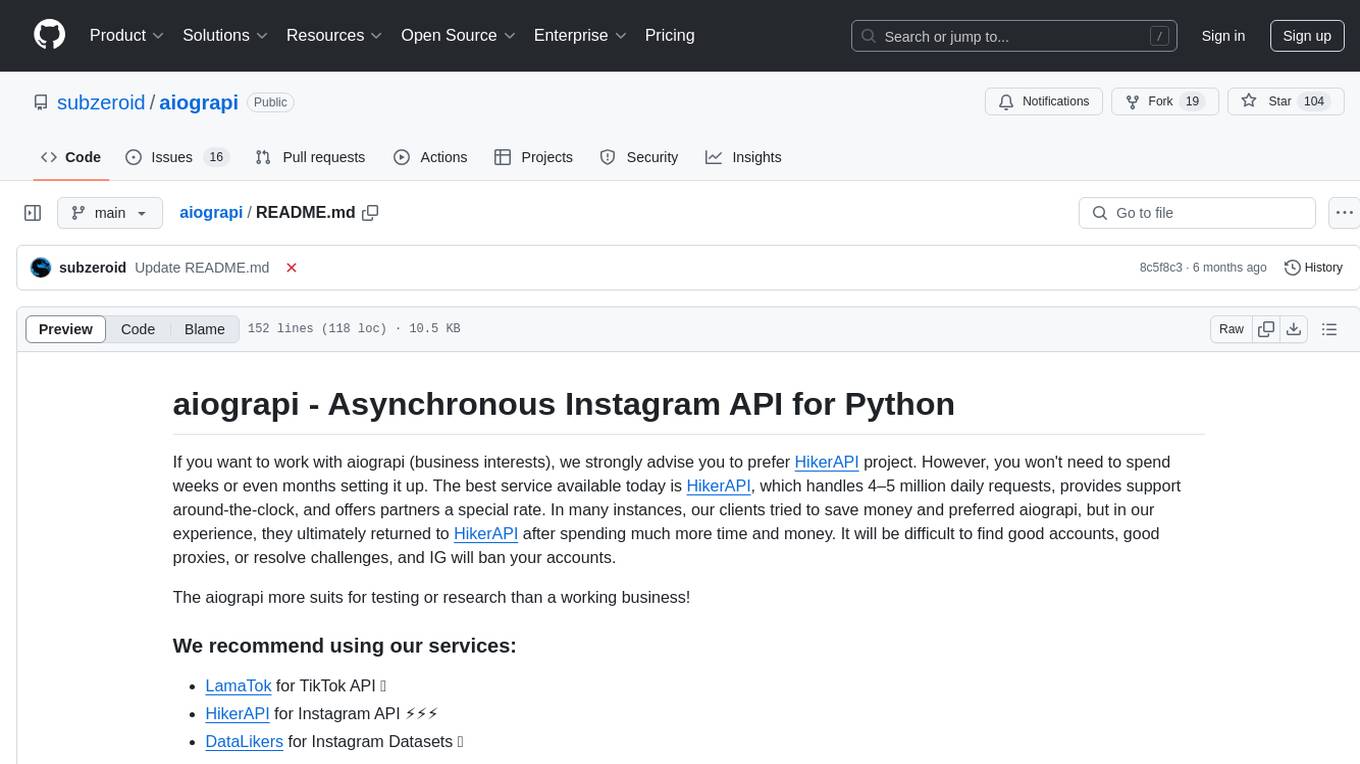Image resolution: width=1360 pixels, height=764 pixels.
Task: Click the main aiograpi README heading
Action: pyautogui.click(x=564, y=404)
